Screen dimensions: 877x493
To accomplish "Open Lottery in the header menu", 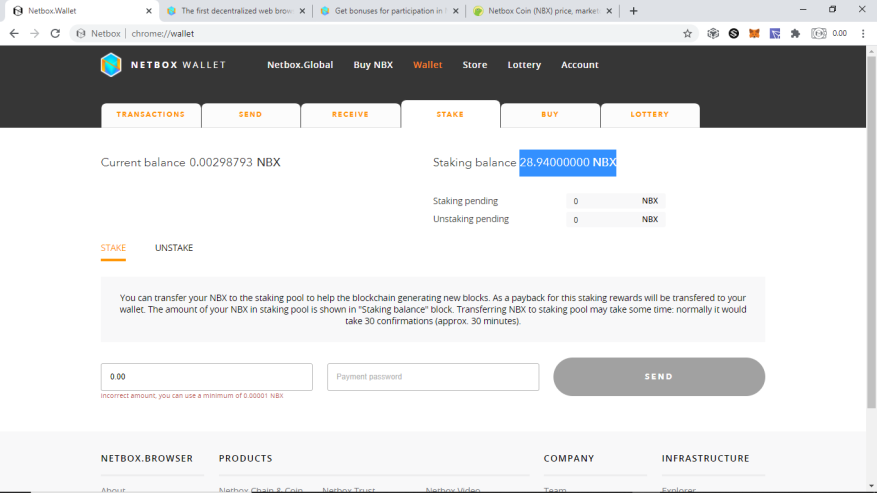I will pyautogui.click(x=524, y=65).
